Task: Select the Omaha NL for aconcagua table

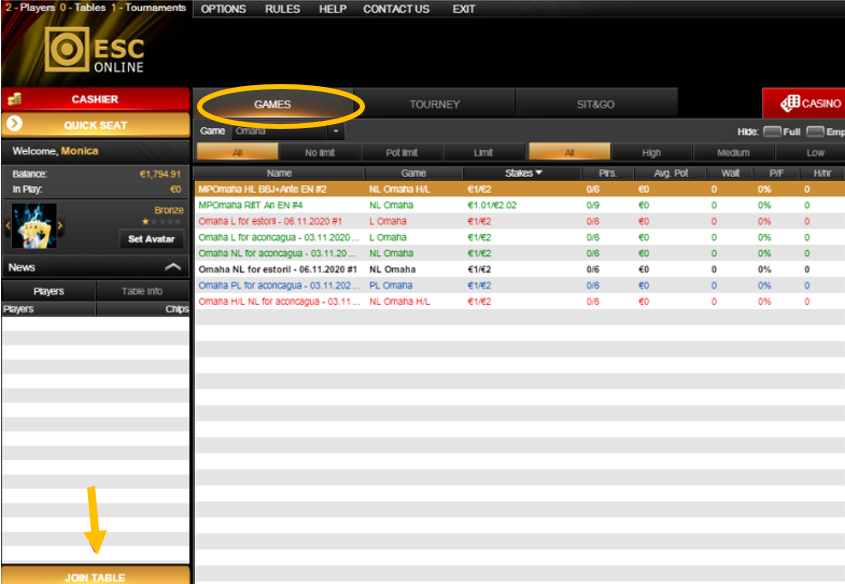Action: pos(520,253)
